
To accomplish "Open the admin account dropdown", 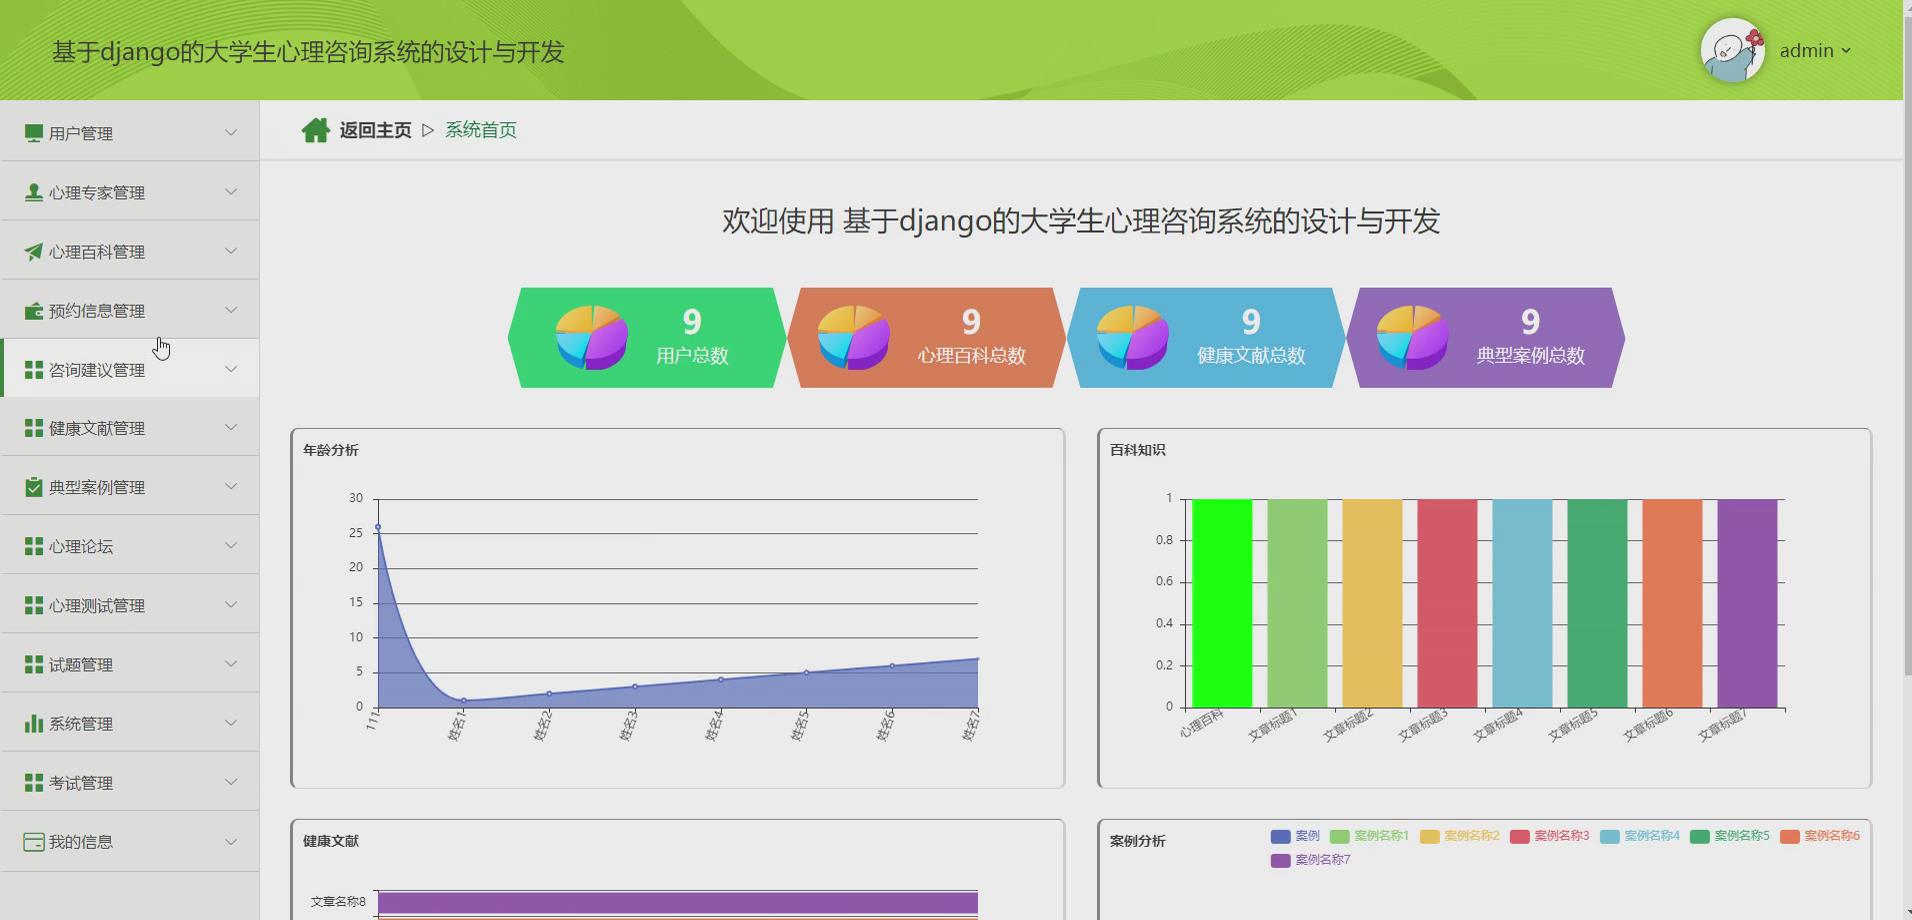I will point(1815,50).
